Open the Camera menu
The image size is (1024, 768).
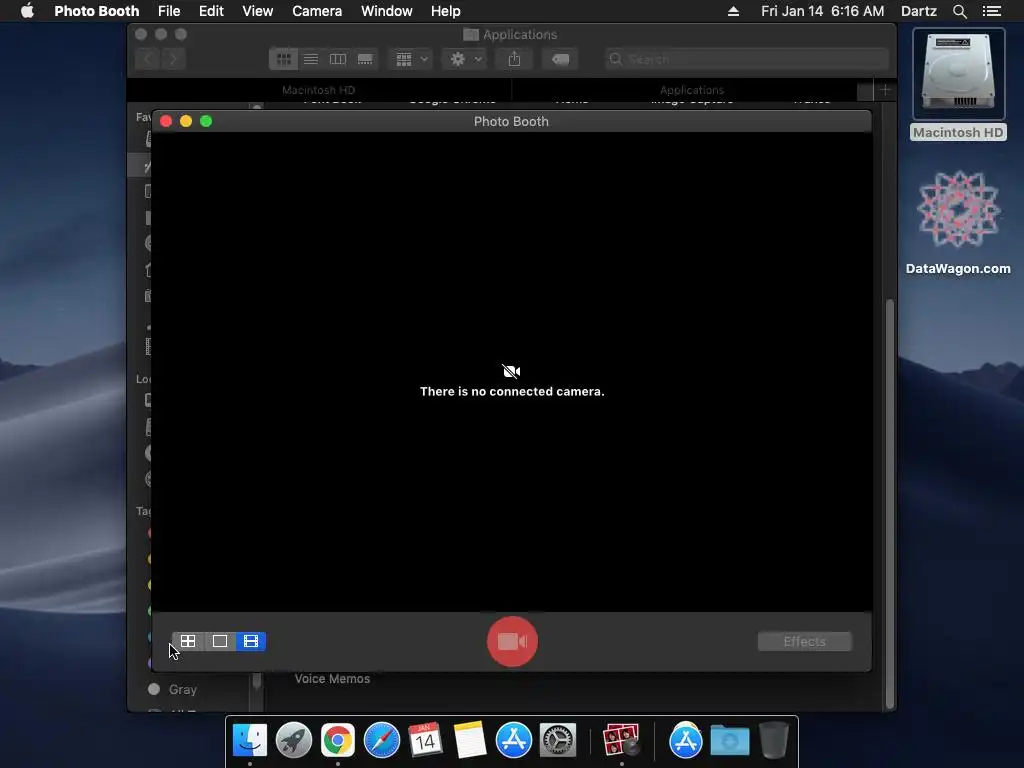pos(317,11)
